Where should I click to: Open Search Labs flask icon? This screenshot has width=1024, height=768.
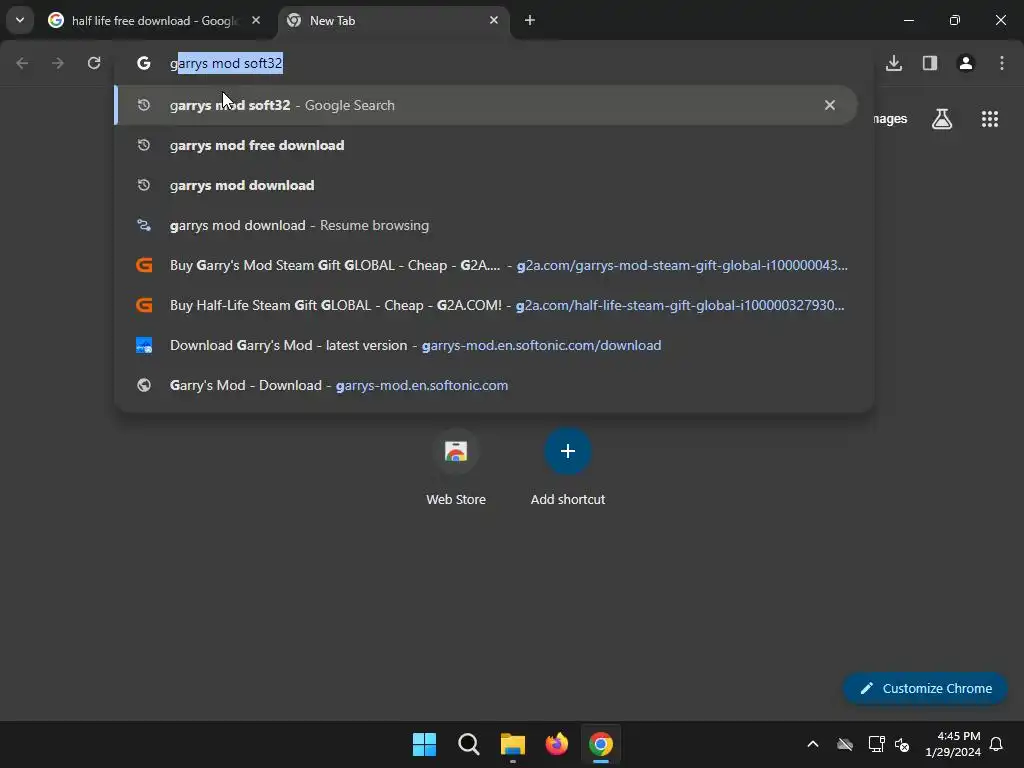point(942,119)
